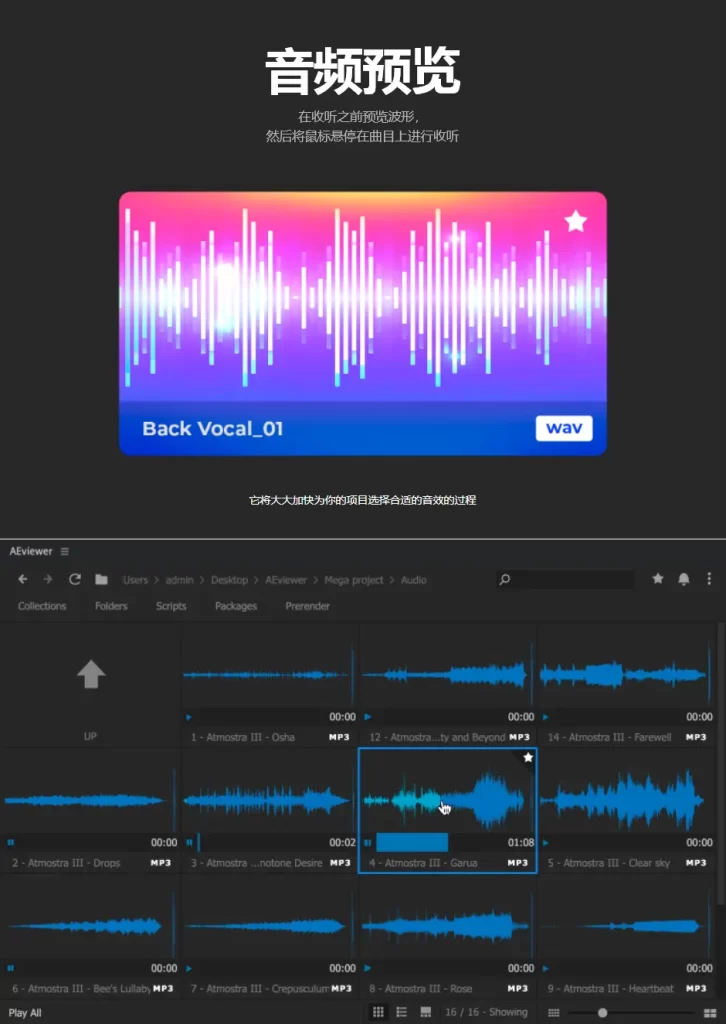Play track 7 - Atmostra III - Crepusculum

tap(189, 968)
